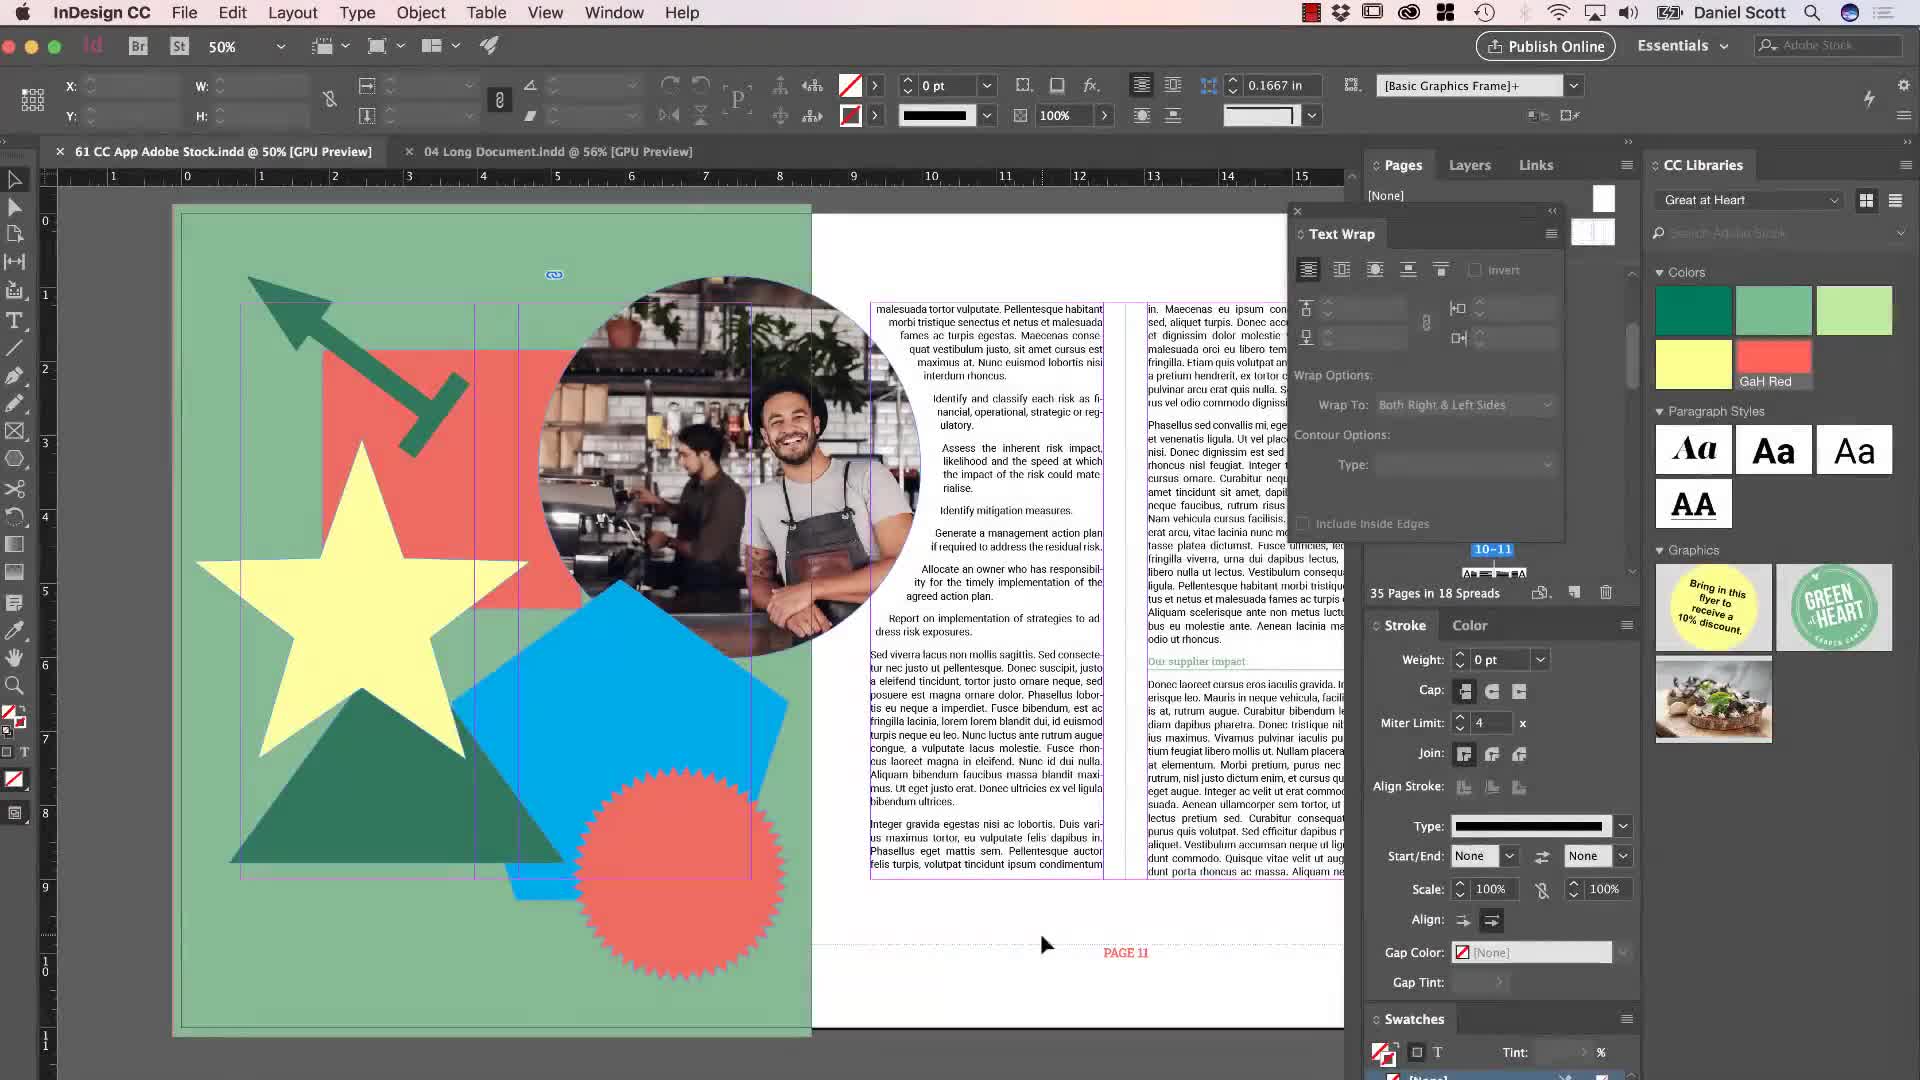Open the Layout menu

(292, 13)
